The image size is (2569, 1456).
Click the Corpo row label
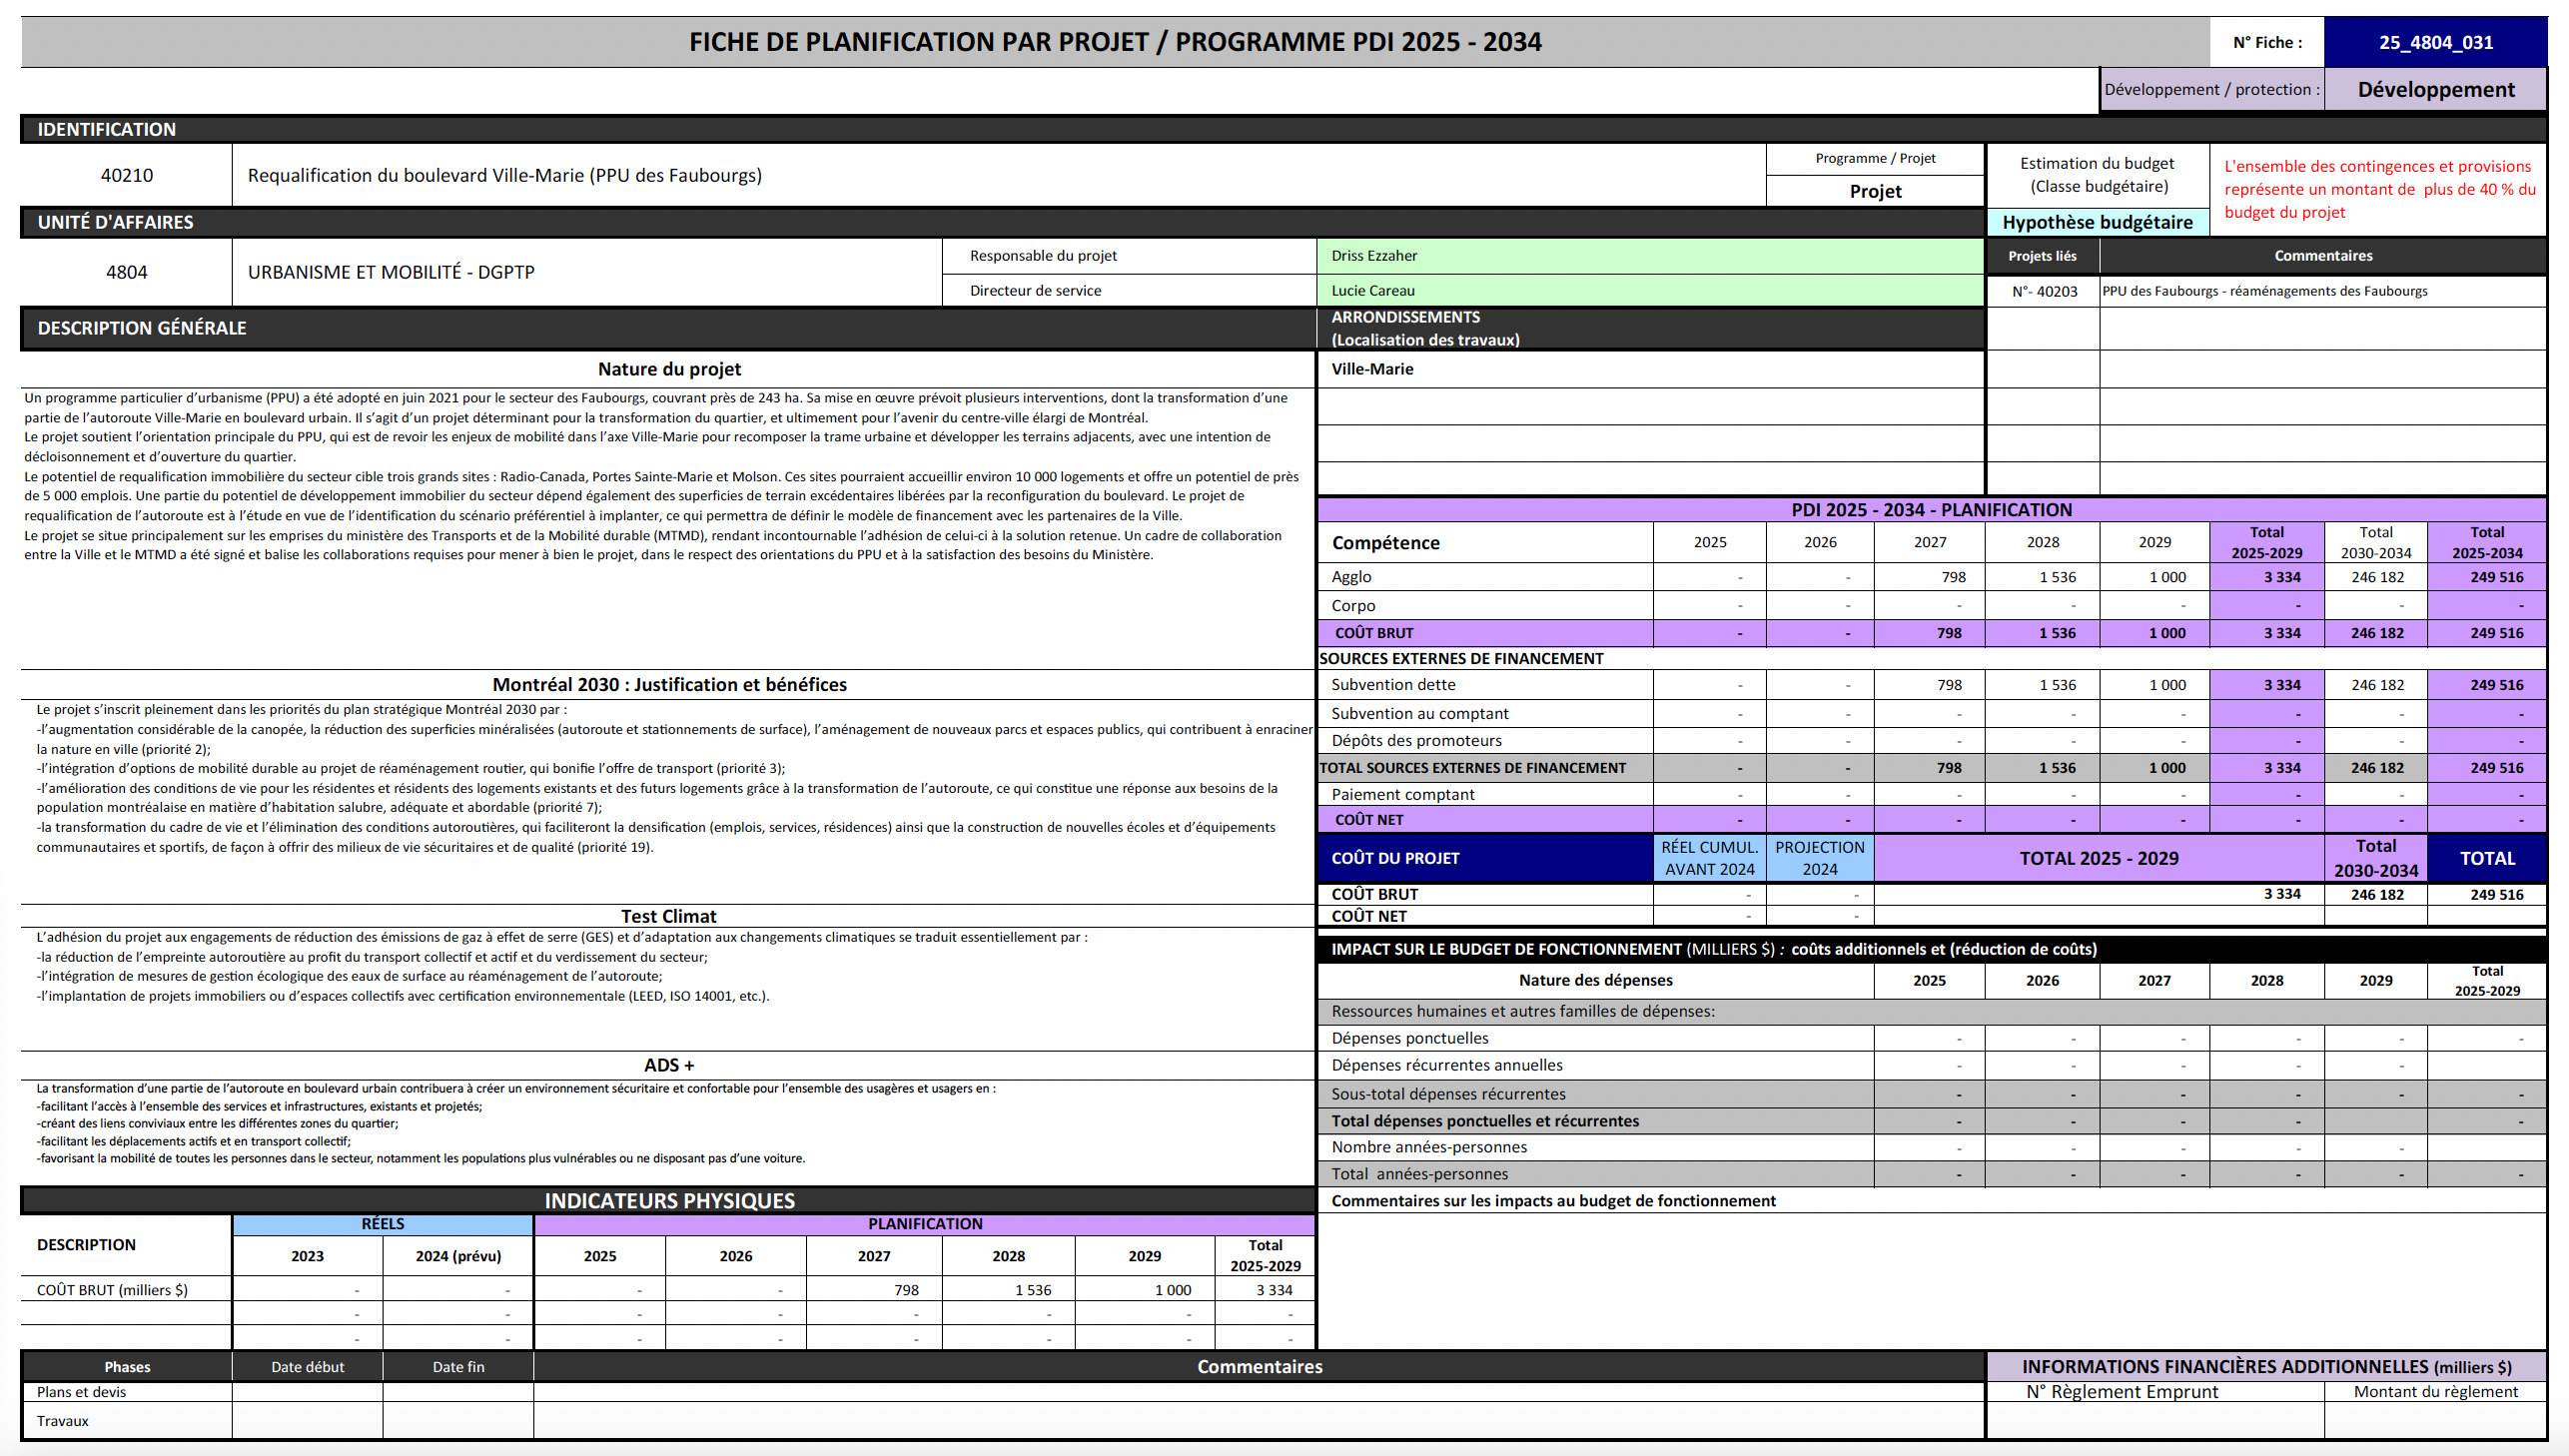[x=1353, y=605]
